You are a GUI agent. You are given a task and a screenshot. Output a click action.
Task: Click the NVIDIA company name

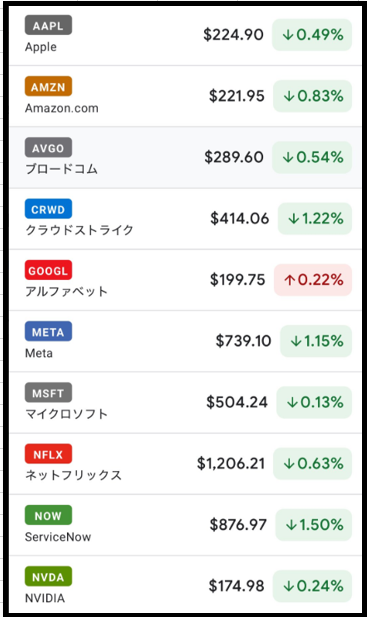(x=45, y=598)
